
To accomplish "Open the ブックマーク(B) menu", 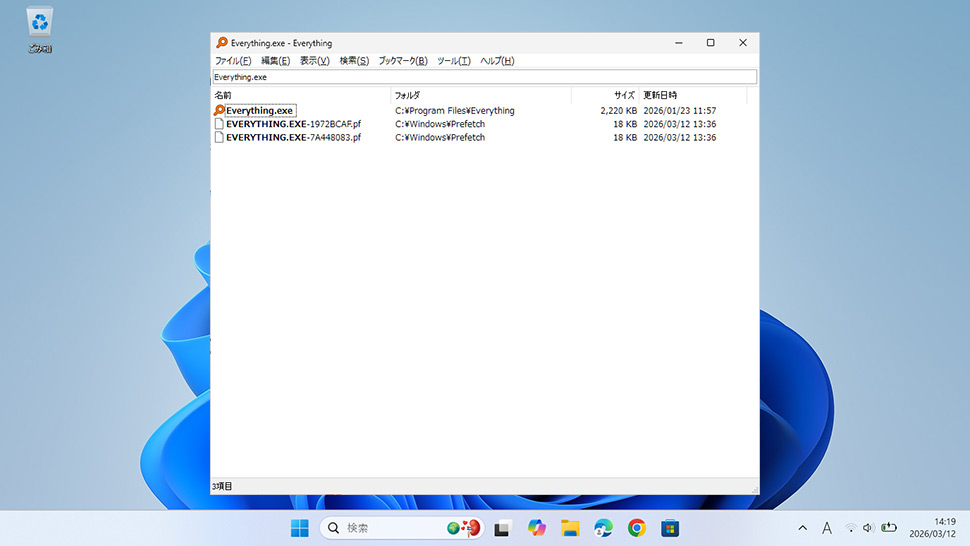I will pyautogui.click(x=403, y=61).
